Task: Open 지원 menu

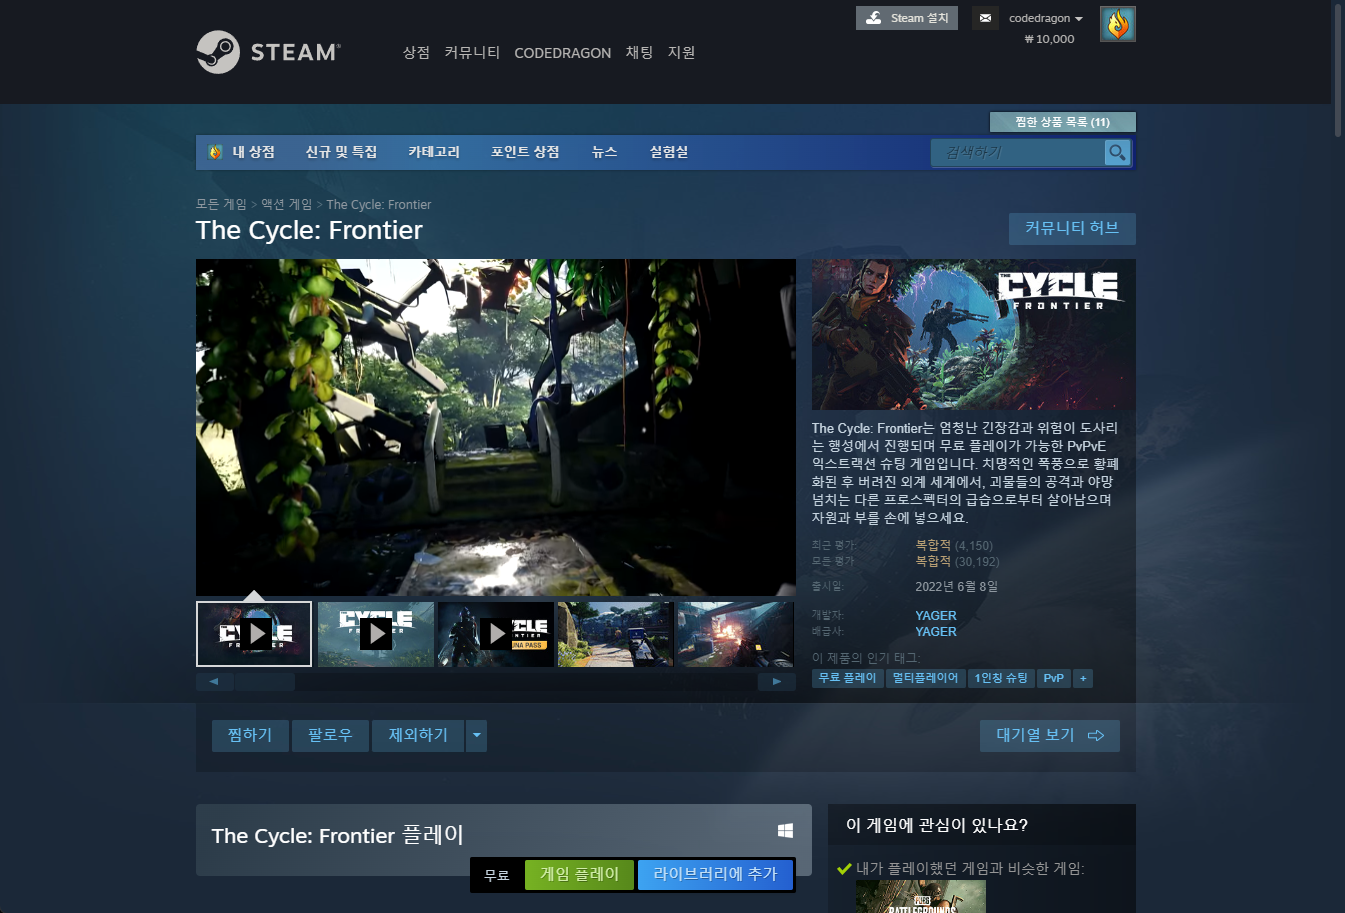Action: [681, 52]
